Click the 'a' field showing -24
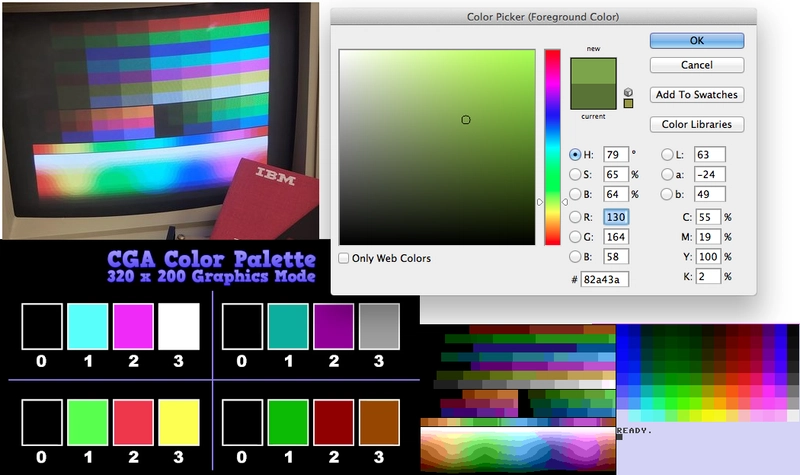Image resolution: width=800 pixels, height=475 pixels. tap(710, 174)
